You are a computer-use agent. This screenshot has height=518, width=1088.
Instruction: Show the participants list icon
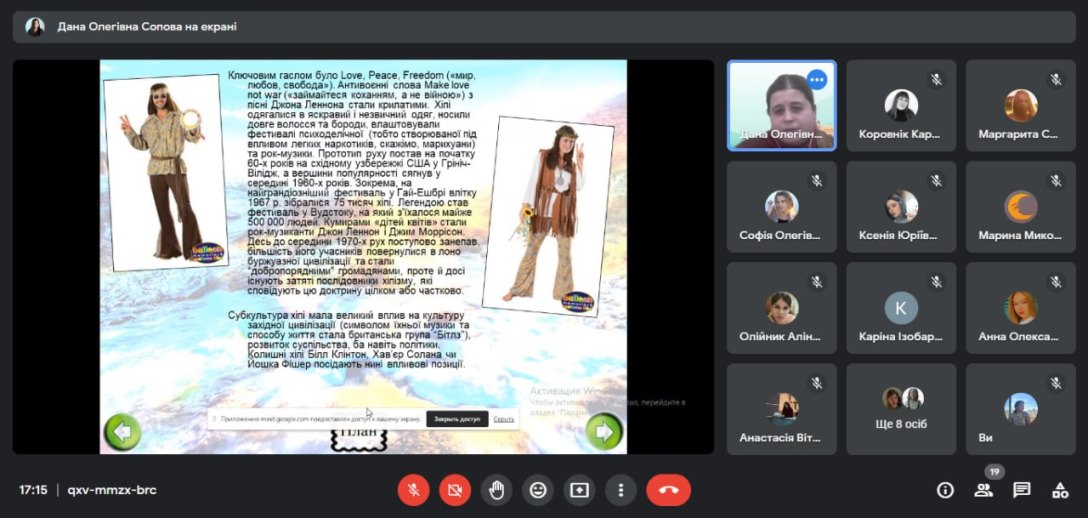[x=983, y=490]
